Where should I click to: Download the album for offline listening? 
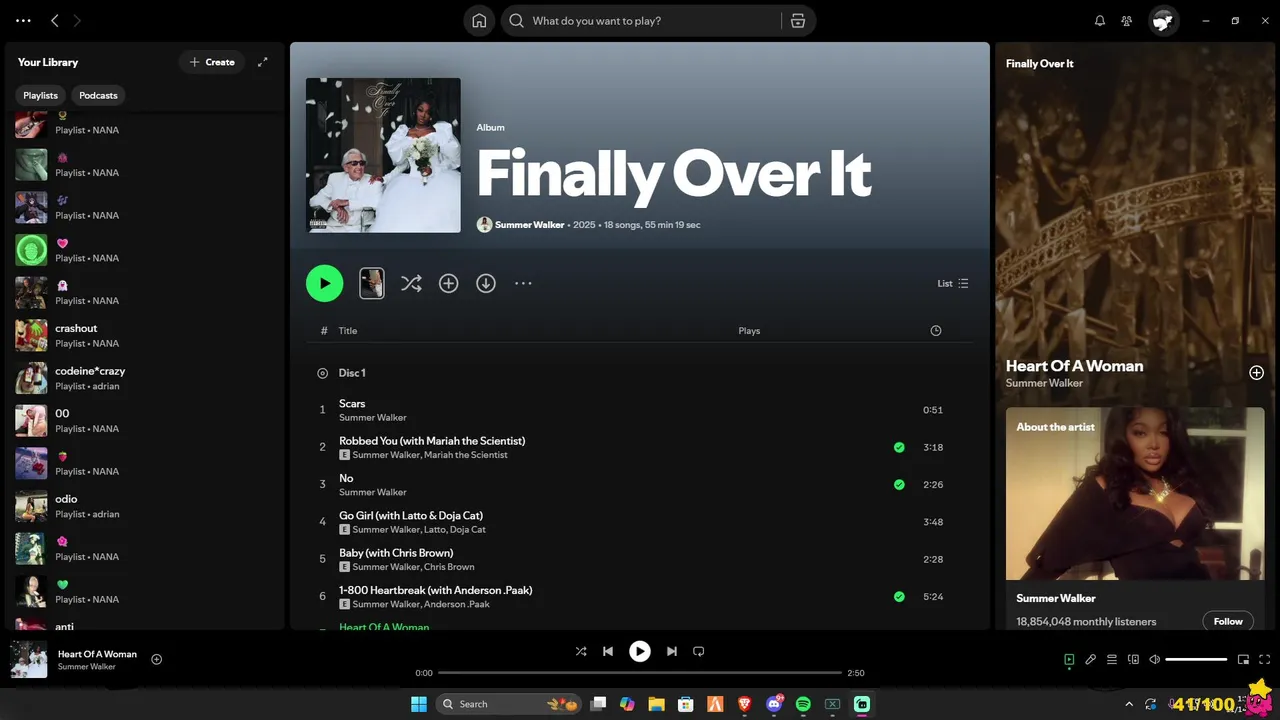486,283
